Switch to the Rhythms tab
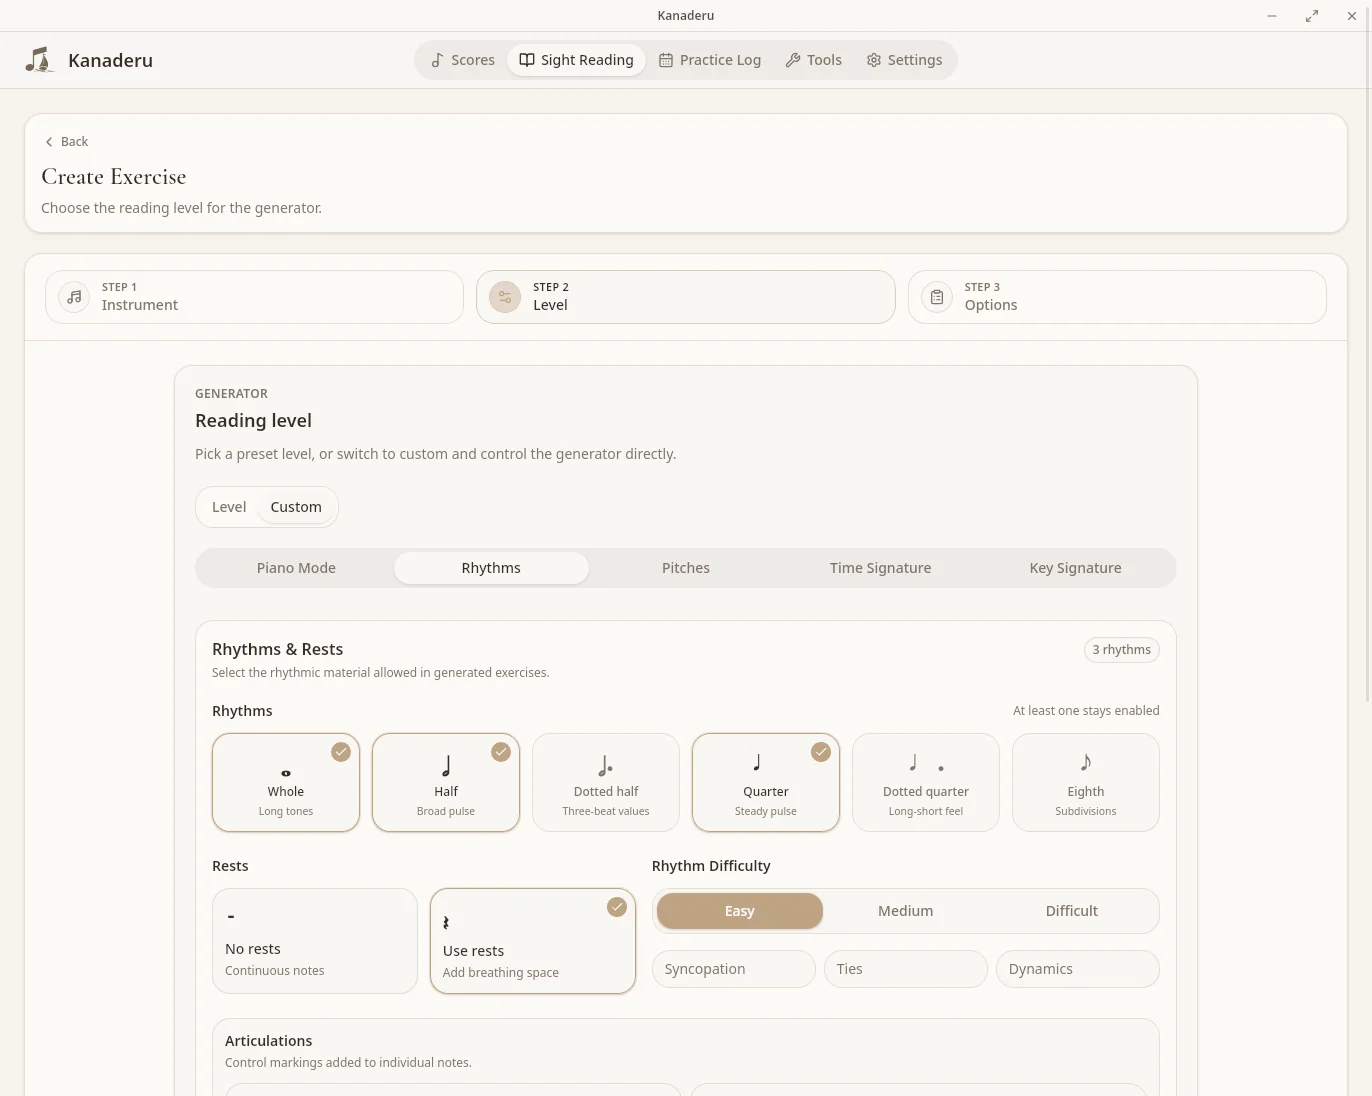Screen dimensions: 1372x1096 pyautogui.click(x=491, y=568)
